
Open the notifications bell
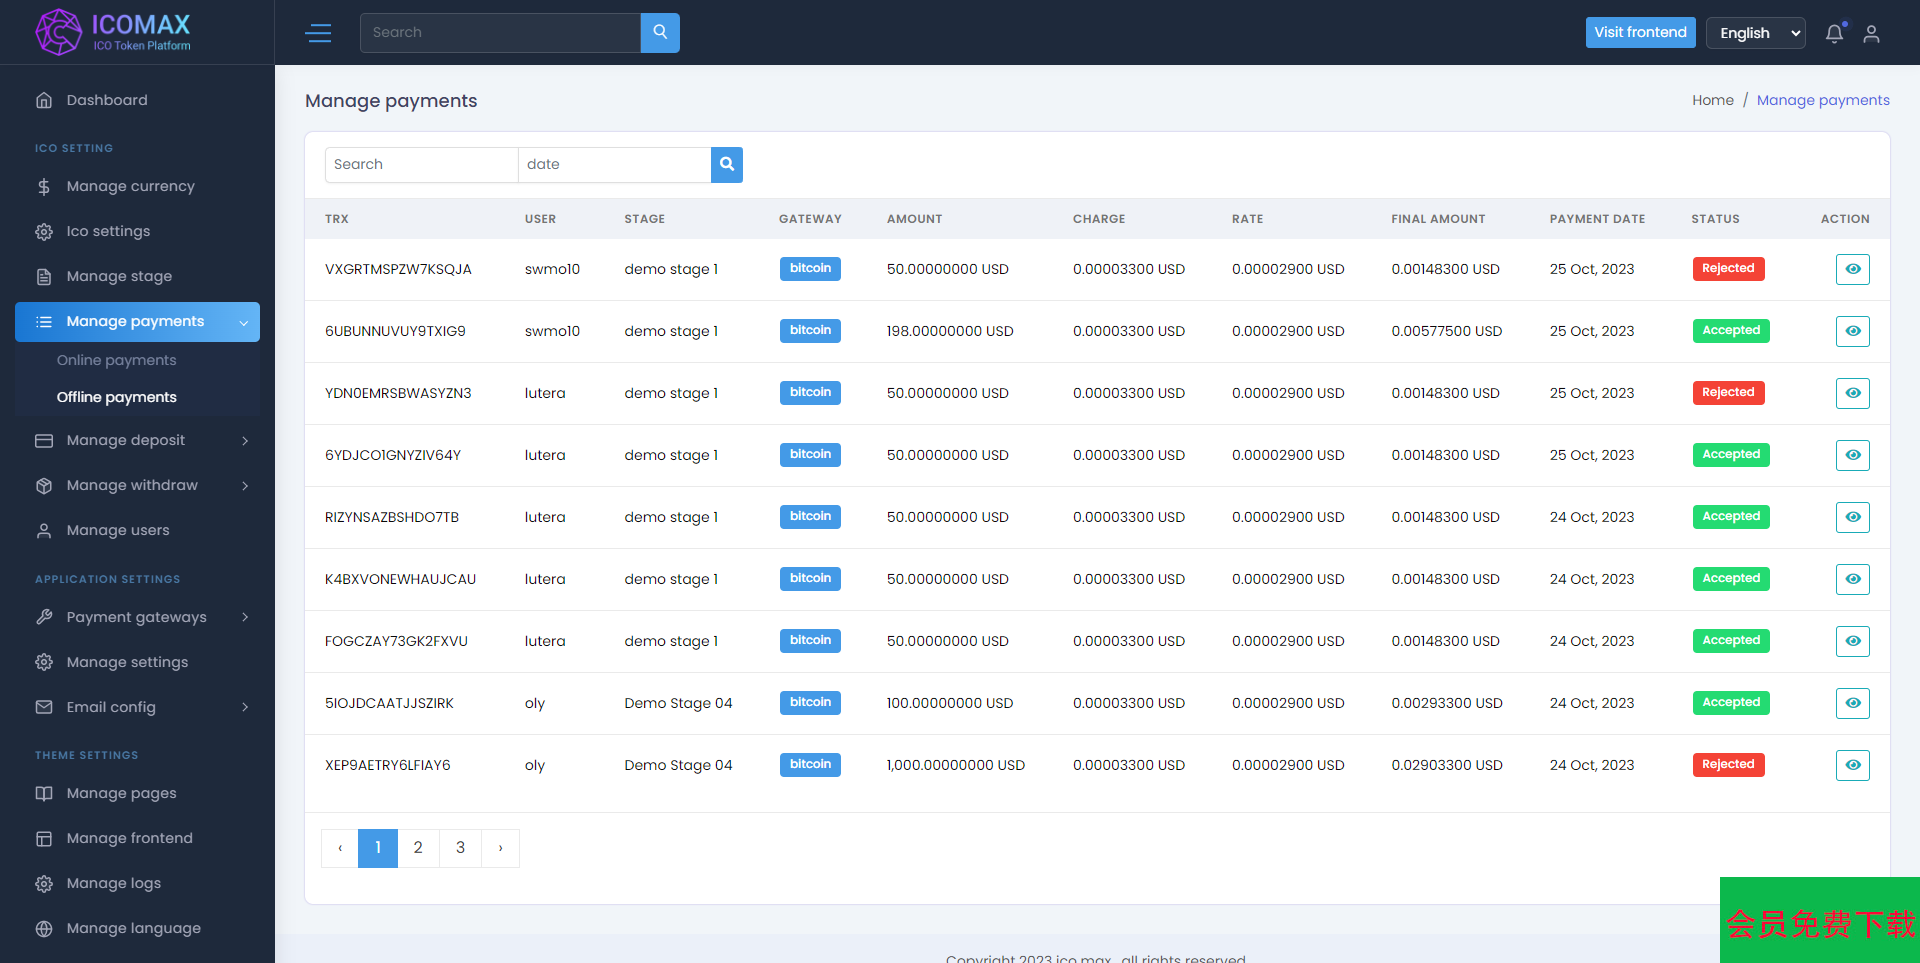(x=1834, y=33)
